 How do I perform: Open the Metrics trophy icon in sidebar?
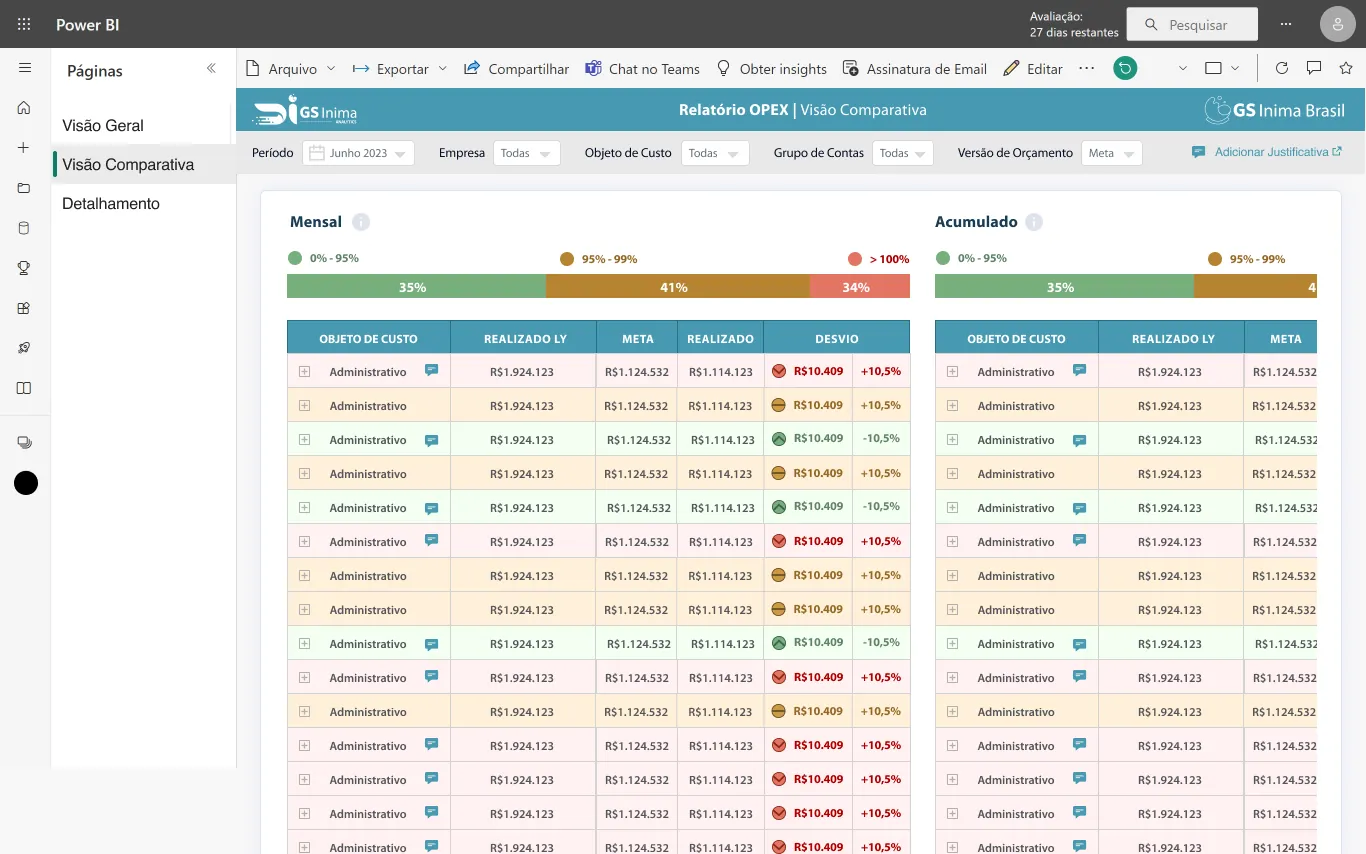(24, 268)
